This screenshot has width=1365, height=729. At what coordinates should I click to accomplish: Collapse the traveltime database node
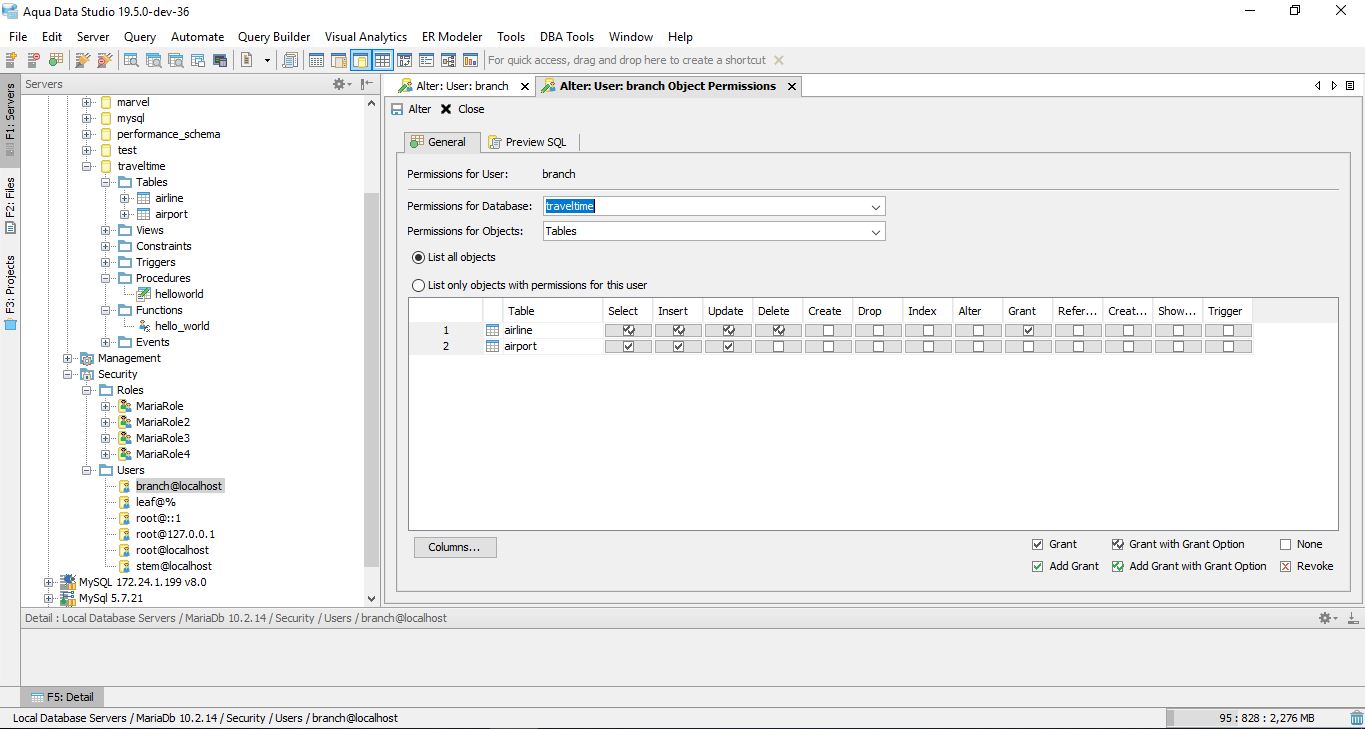click(87, 166)
